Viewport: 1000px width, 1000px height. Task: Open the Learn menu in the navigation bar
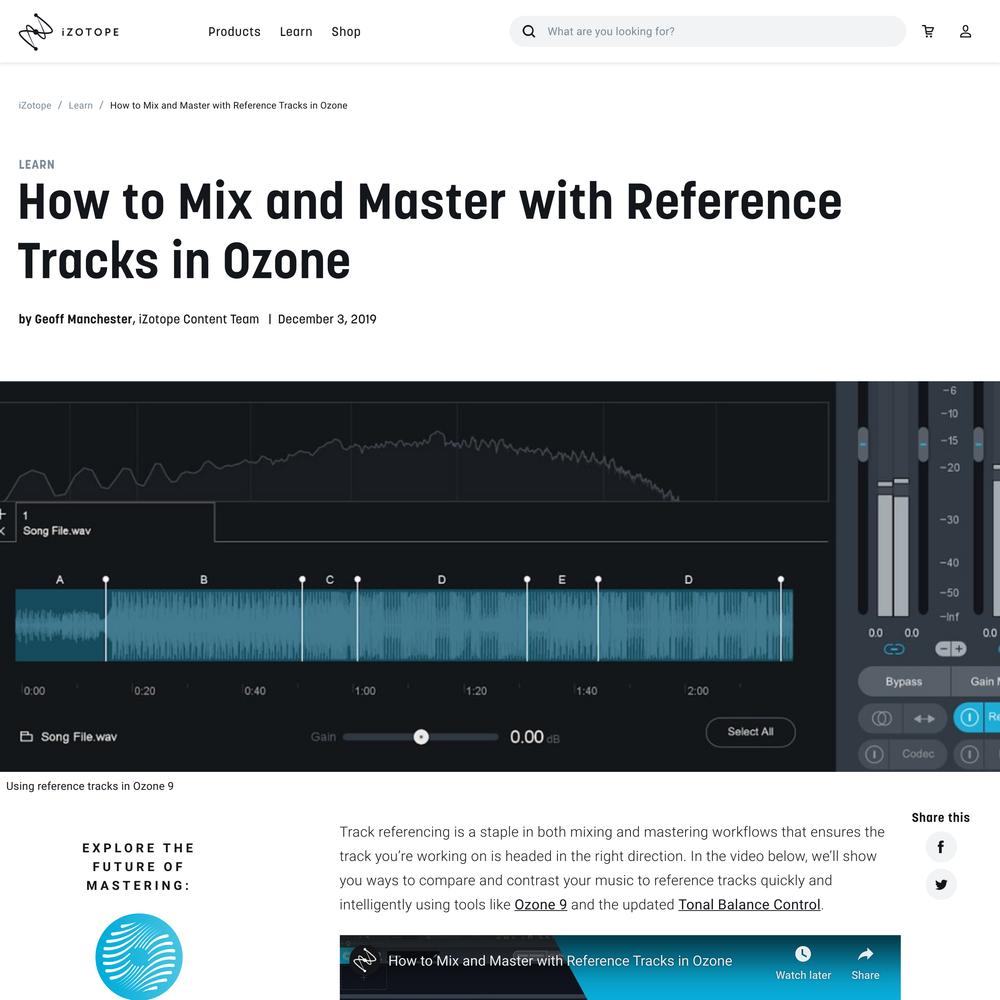pyautogui.click(x=296, y=32)
